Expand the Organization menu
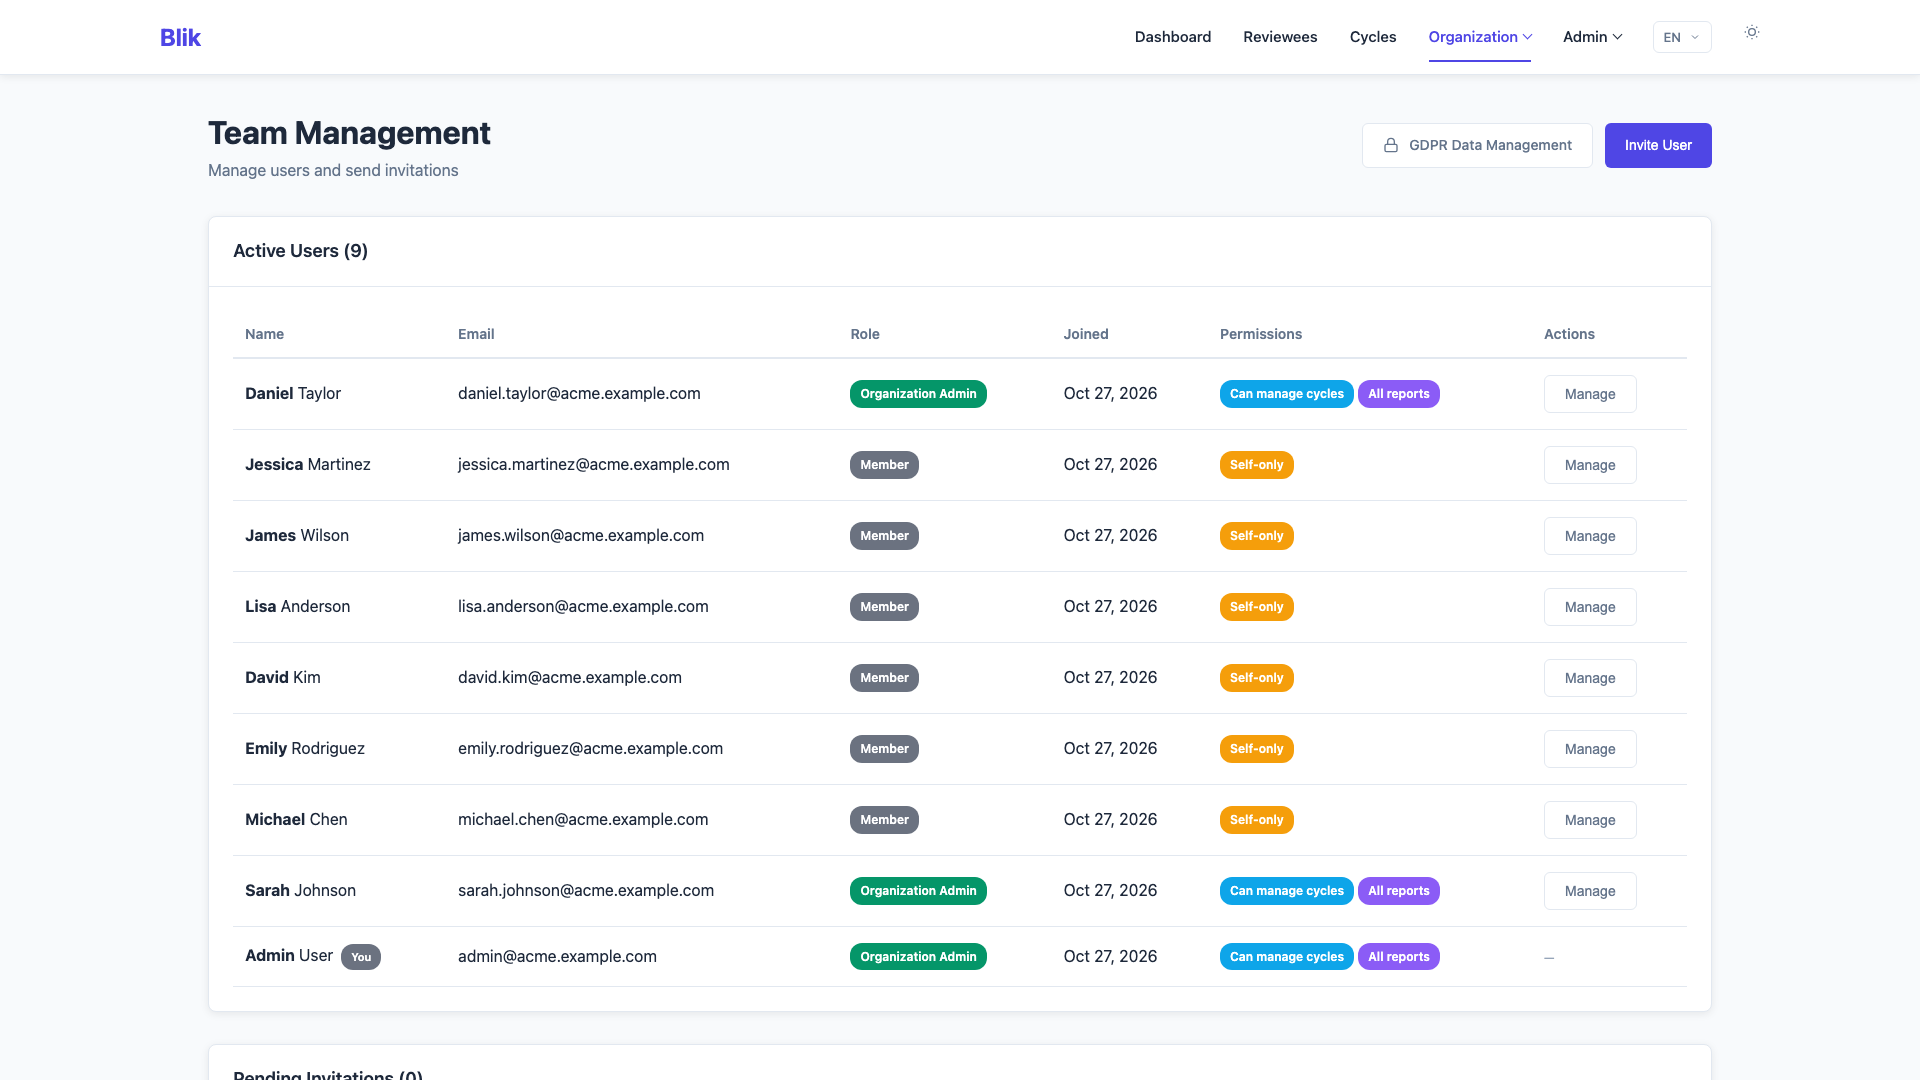Image resolution: width=1920 pixels, height=1080 pixels. pyautogui.click(x=1479, y=37)
